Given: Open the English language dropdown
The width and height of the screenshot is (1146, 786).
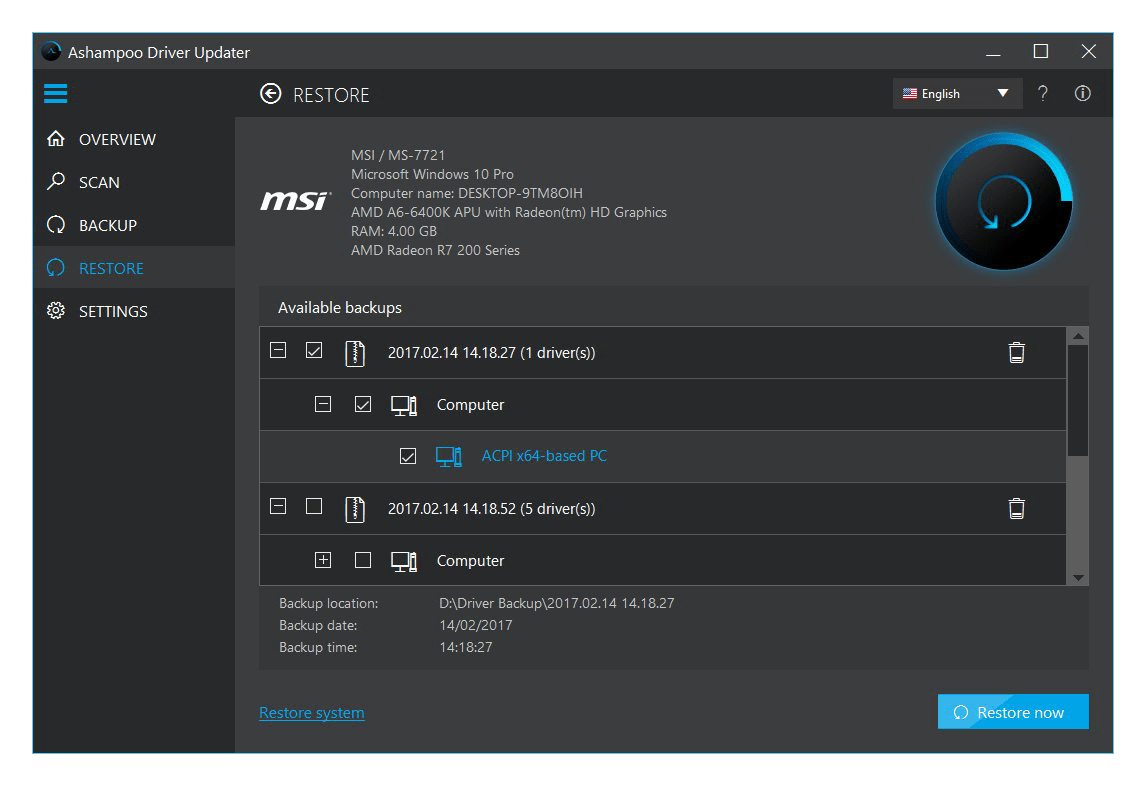Looking at the screenshot, I should tap(957, 93).
